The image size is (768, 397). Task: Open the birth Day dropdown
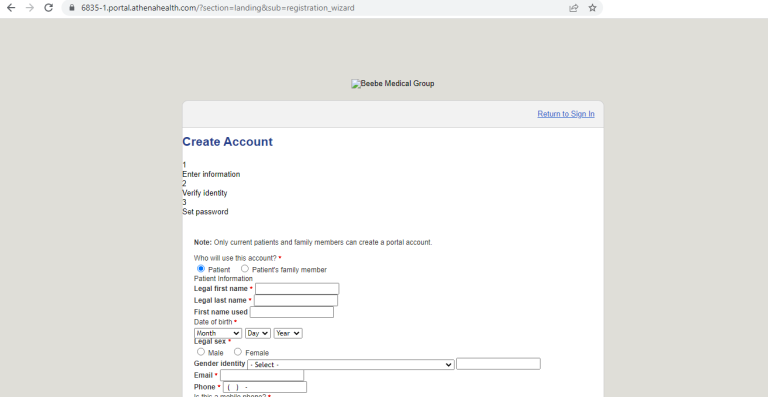point(258,333)
